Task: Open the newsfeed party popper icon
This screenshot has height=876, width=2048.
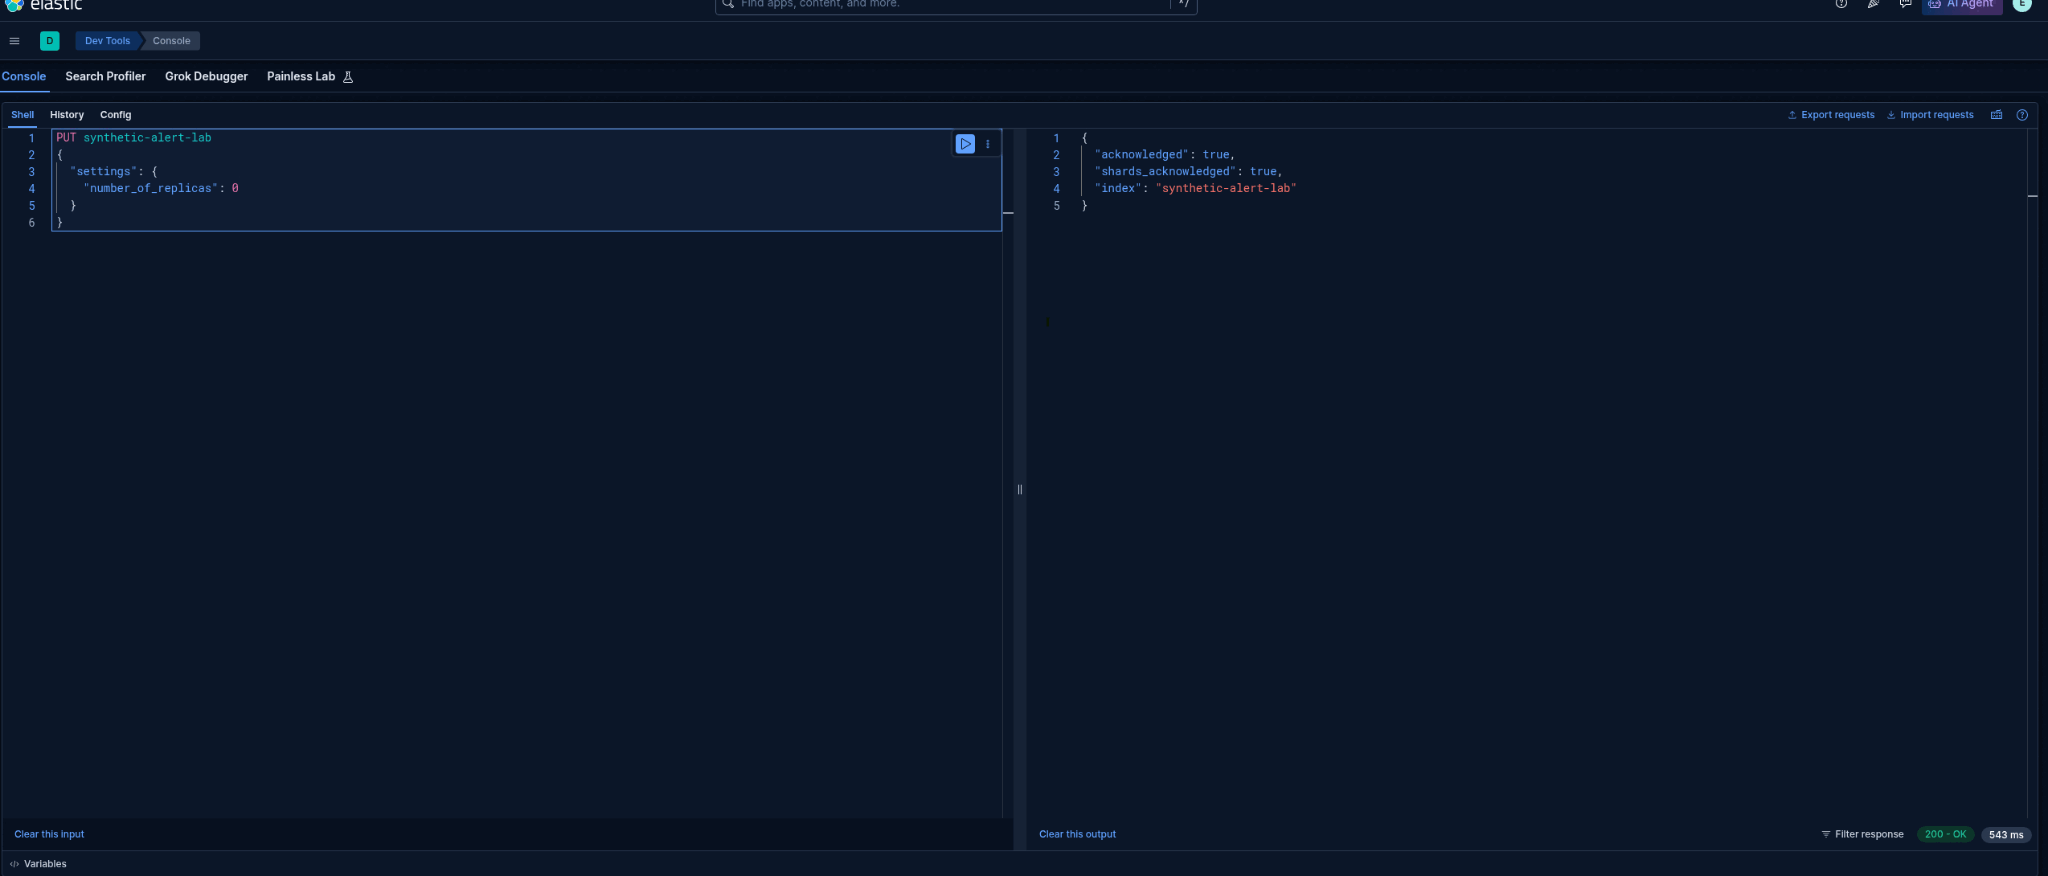Action: click(x=1873, y=4)
